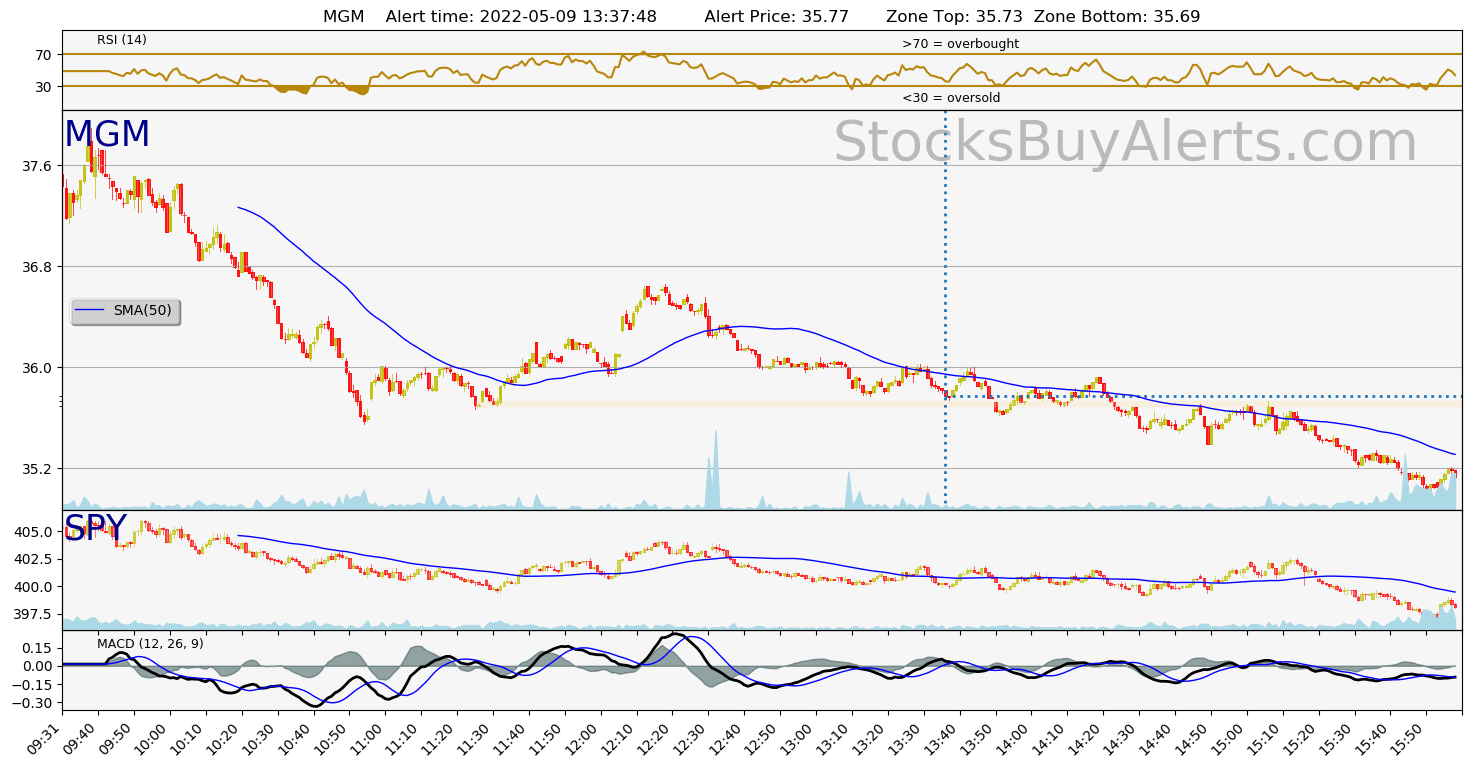The height and width of the screenshot is (768, 1477).
Task: Click the vertical dotted alert-time marker line
Action: (x=945, y=310)
